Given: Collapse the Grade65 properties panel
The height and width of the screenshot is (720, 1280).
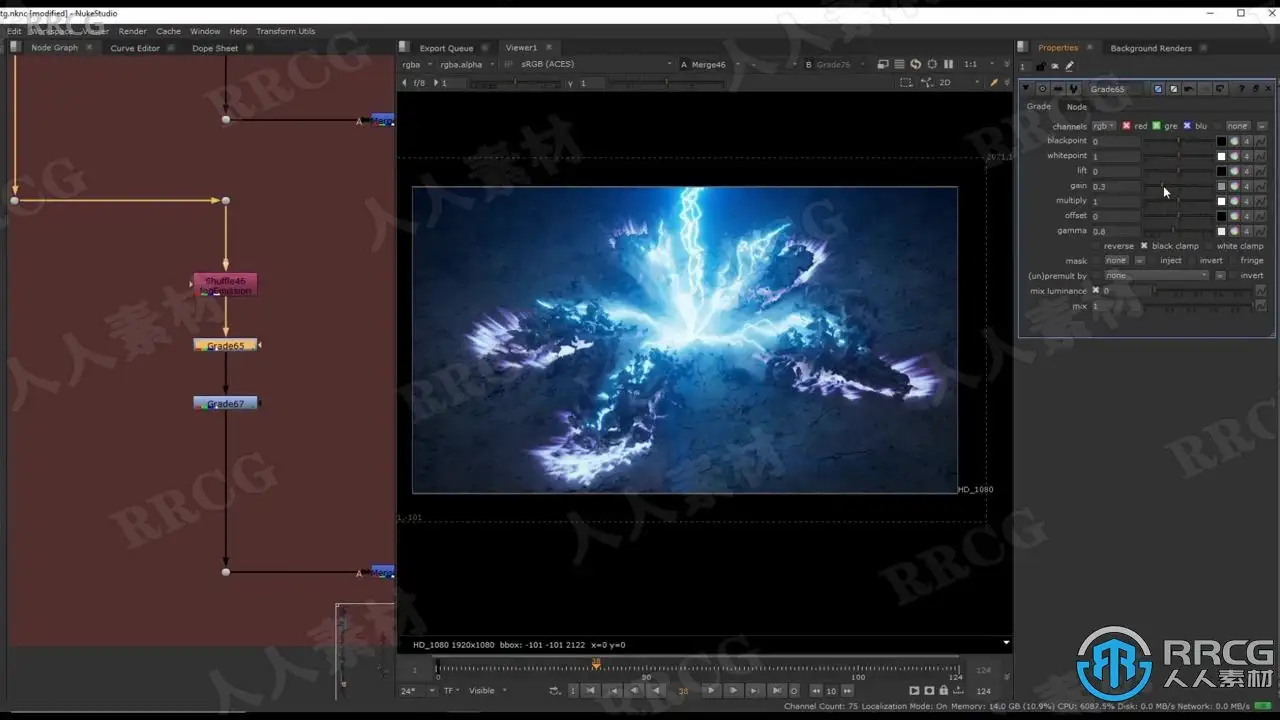Looking at the screenshot, I should click(x=1026, y=89).
